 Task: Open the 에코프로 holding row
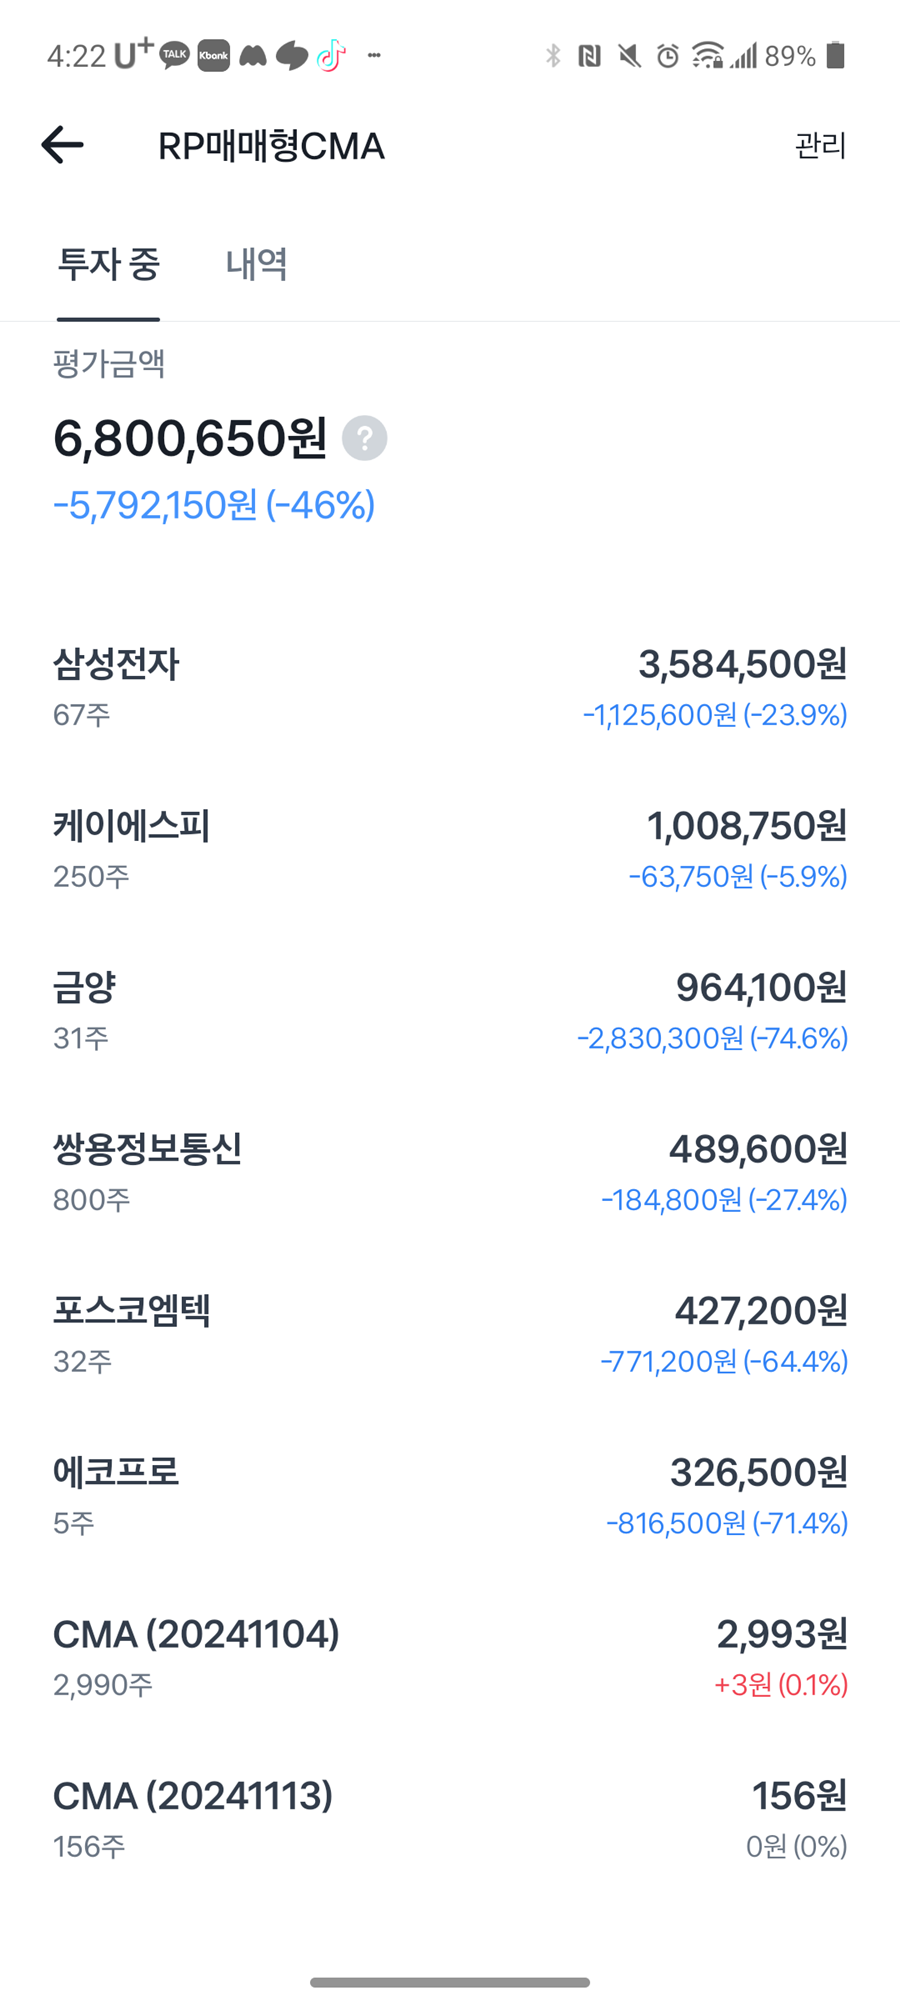click(x=450, y=1496)
